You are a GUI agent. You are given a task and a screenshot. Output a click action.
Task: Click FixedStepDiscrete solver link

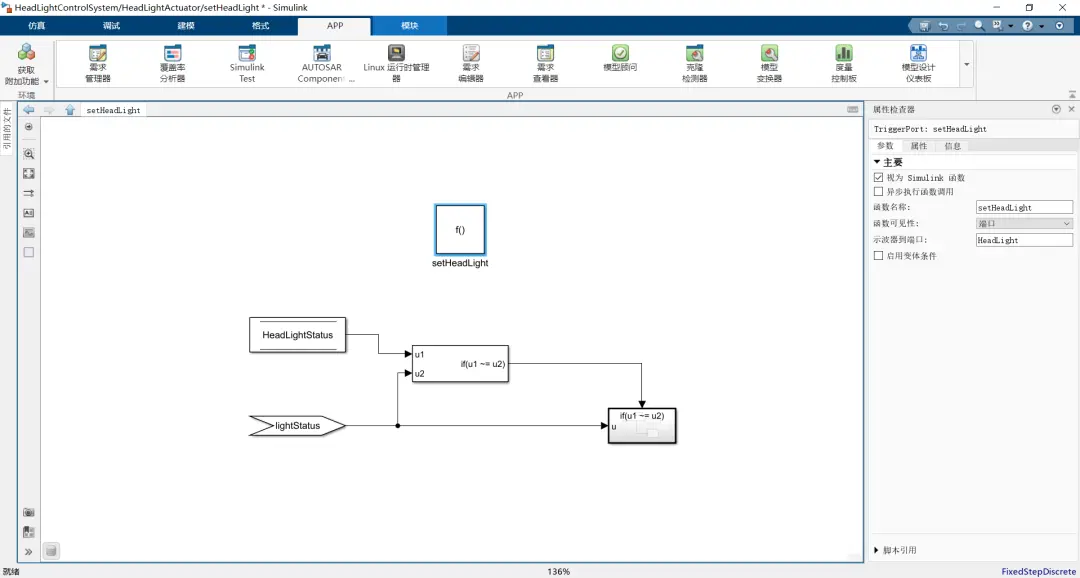(1040, 572)
